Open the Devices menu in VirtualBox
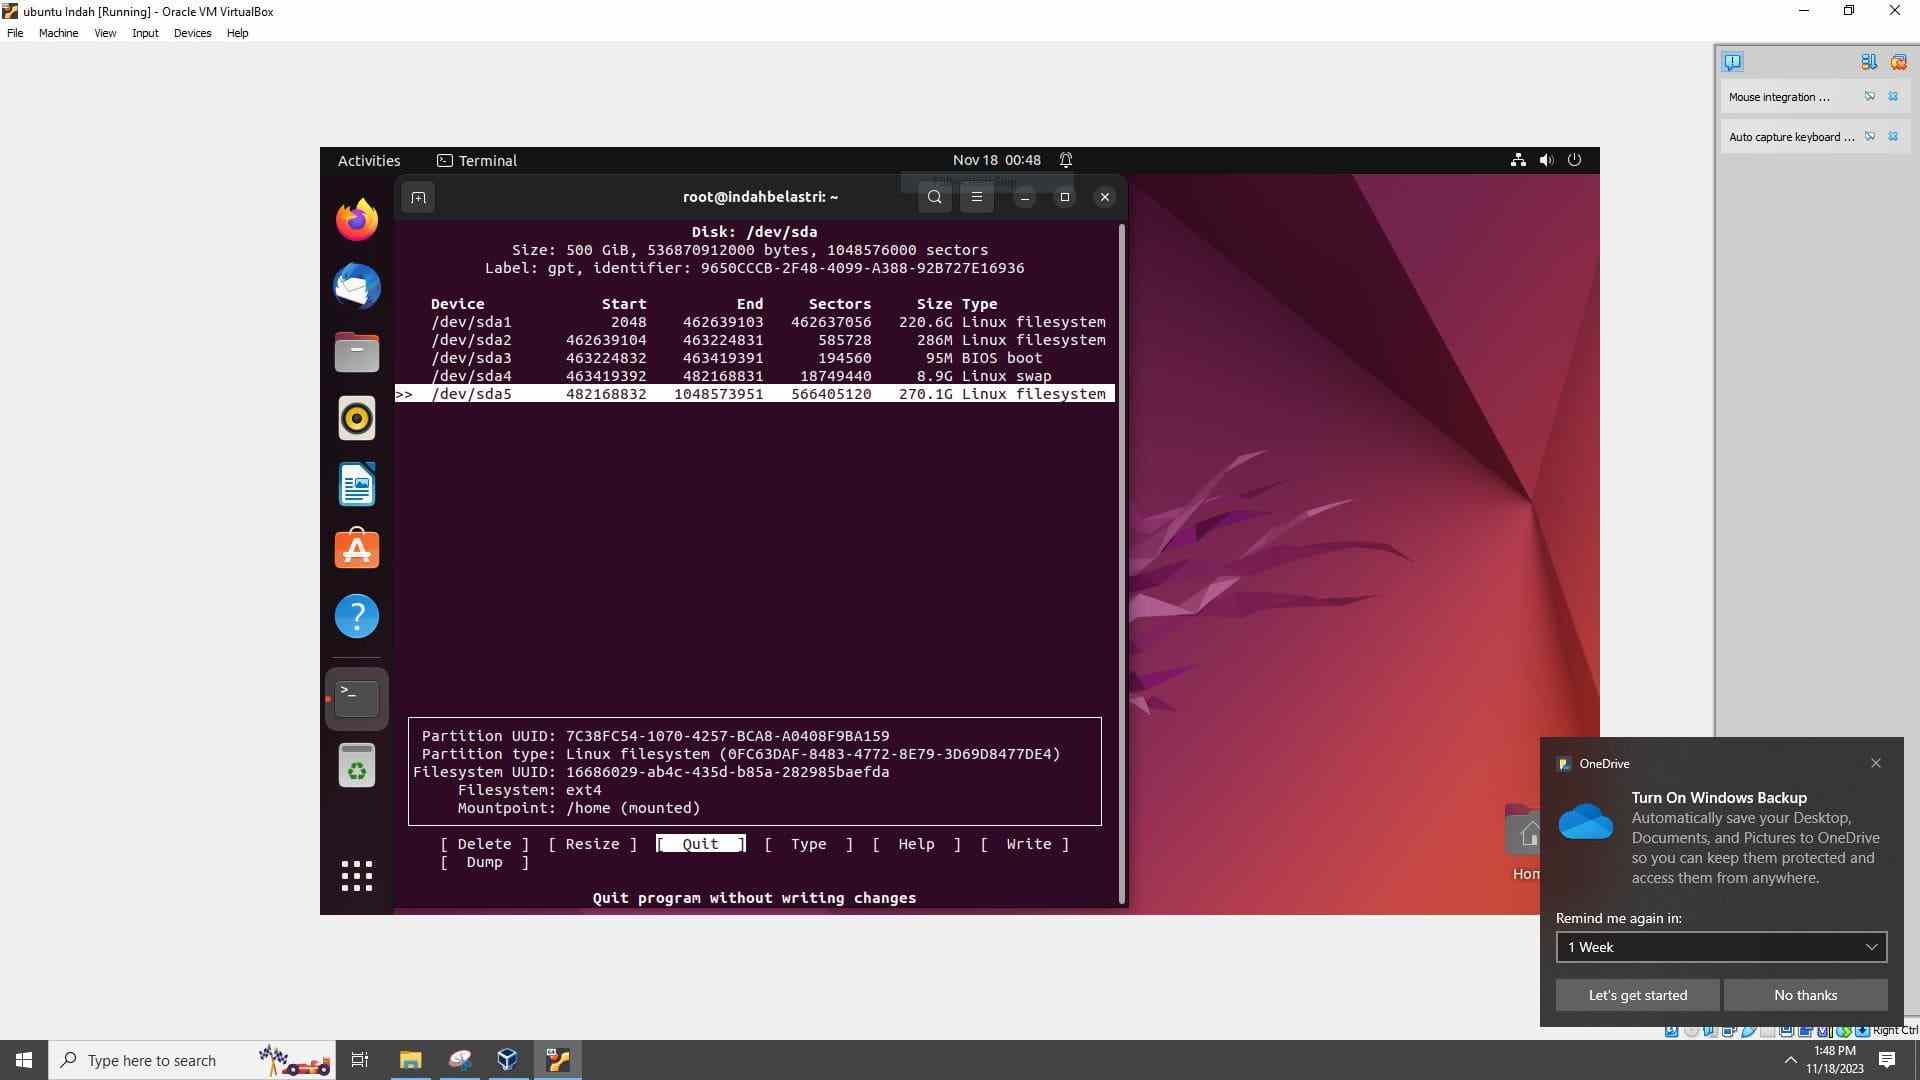Screen dimensions: 1920x1080 [192, 33]
